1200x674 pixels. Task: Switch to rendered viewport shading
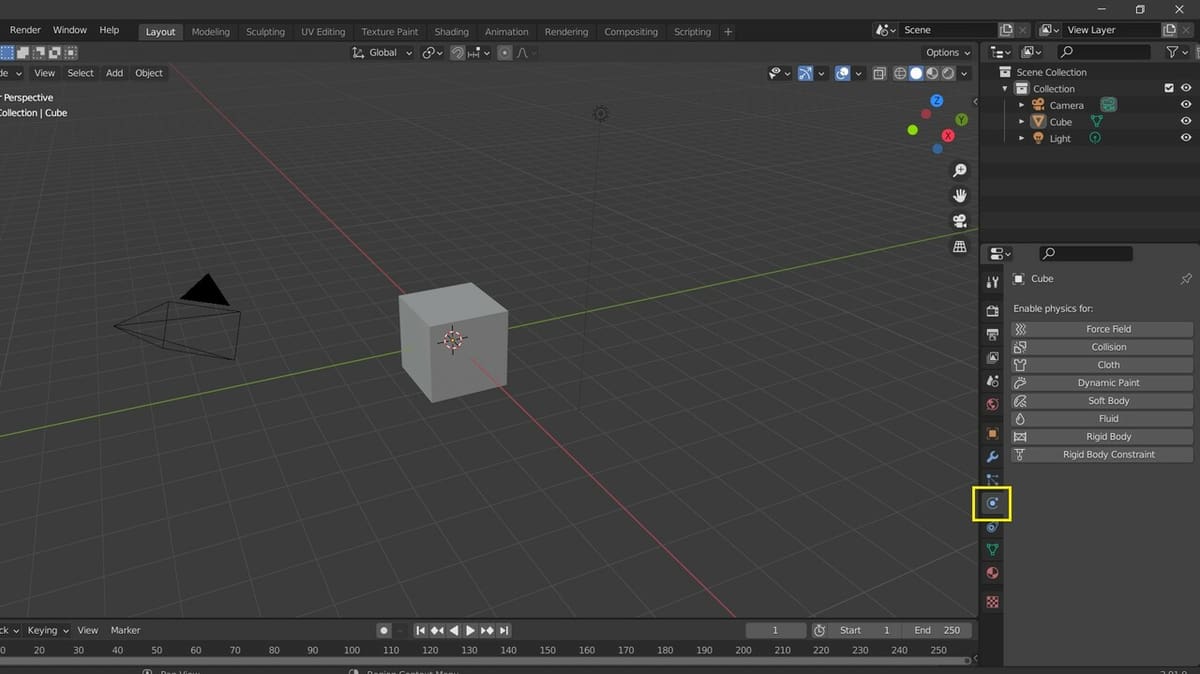[x=947, y=73]
